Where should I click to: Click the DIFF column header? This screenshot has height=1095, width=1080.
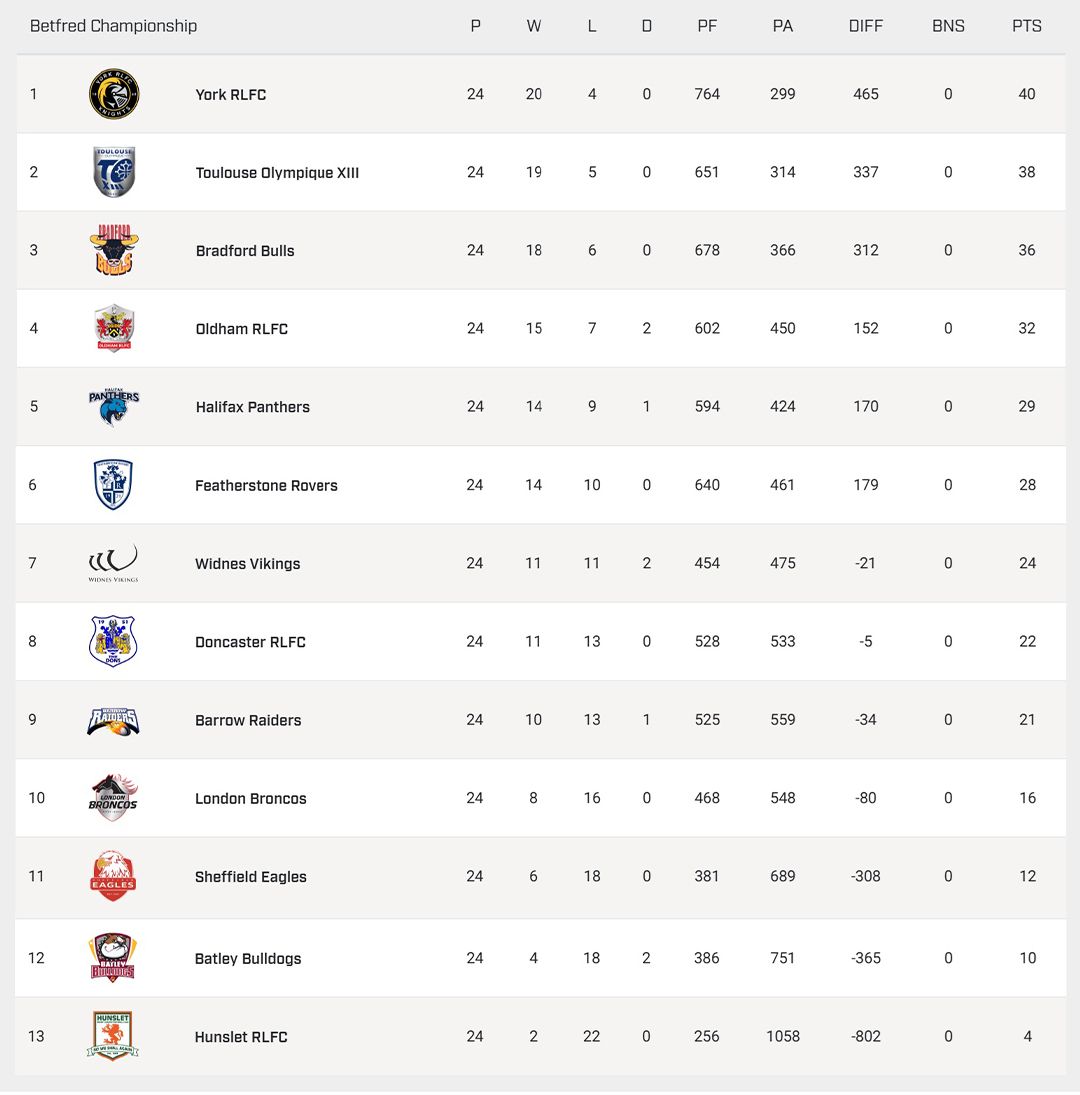coord(866,26)
